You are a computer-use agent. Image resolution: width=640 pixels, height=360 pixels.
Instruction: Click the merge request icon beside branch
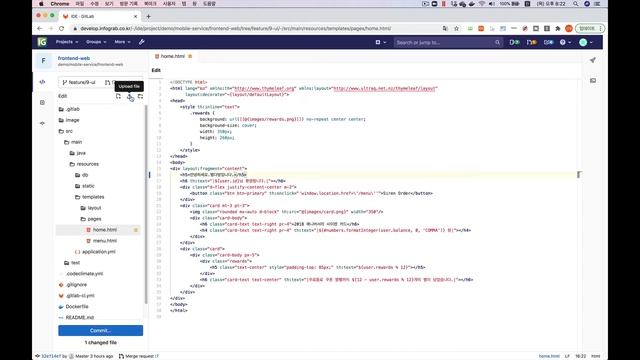click(x=107, y=82)
